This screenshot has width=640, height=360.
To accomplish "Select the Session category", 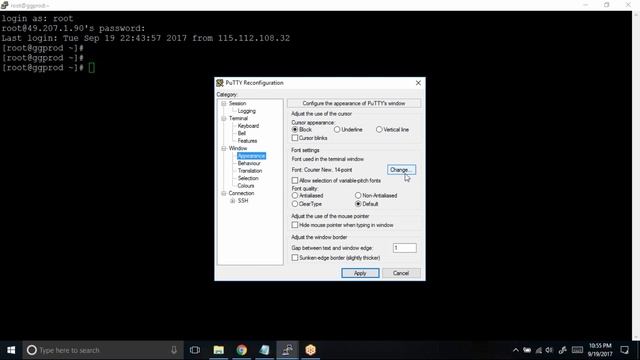I will (x=237, y=103).
